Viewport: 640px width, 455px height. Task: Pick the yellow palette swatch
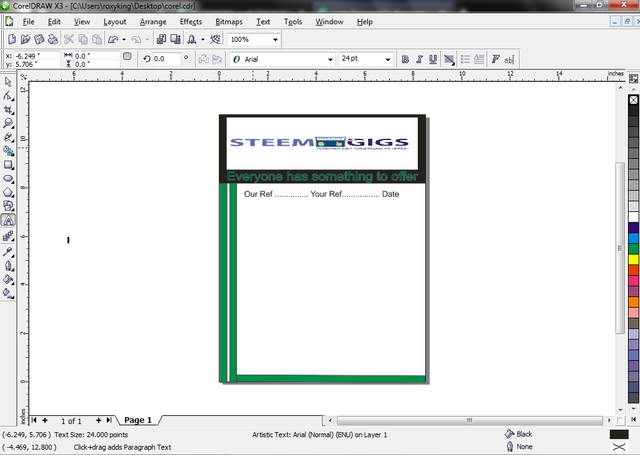tap(633, 259)
